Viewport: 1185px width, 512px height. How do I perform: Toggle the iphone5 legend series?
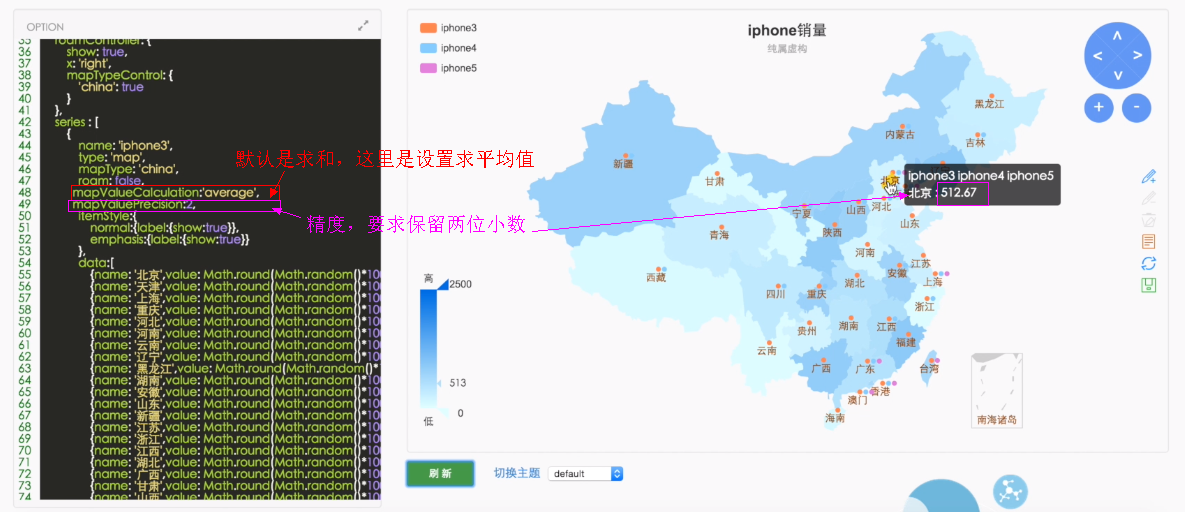(x=448, y=68)
